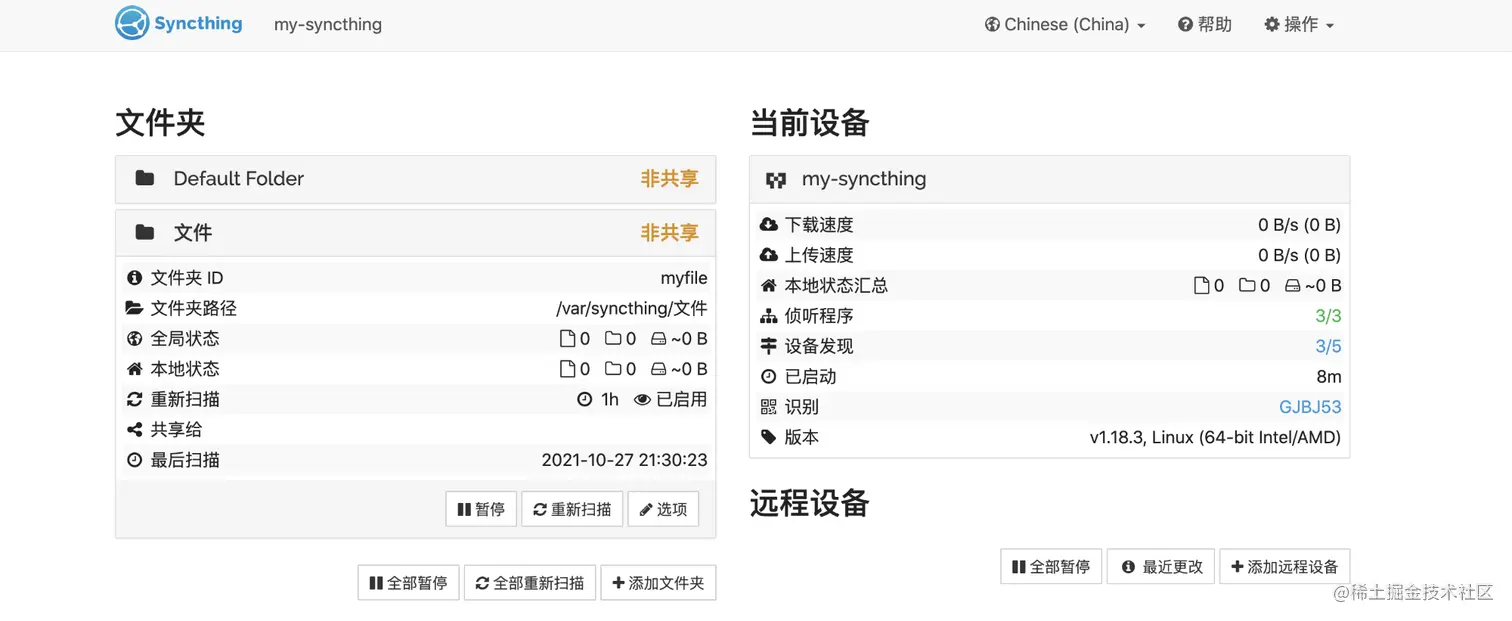Click the home icon beside 本地状态
This screenshot has height=621, width=1512.
(135, 369)
